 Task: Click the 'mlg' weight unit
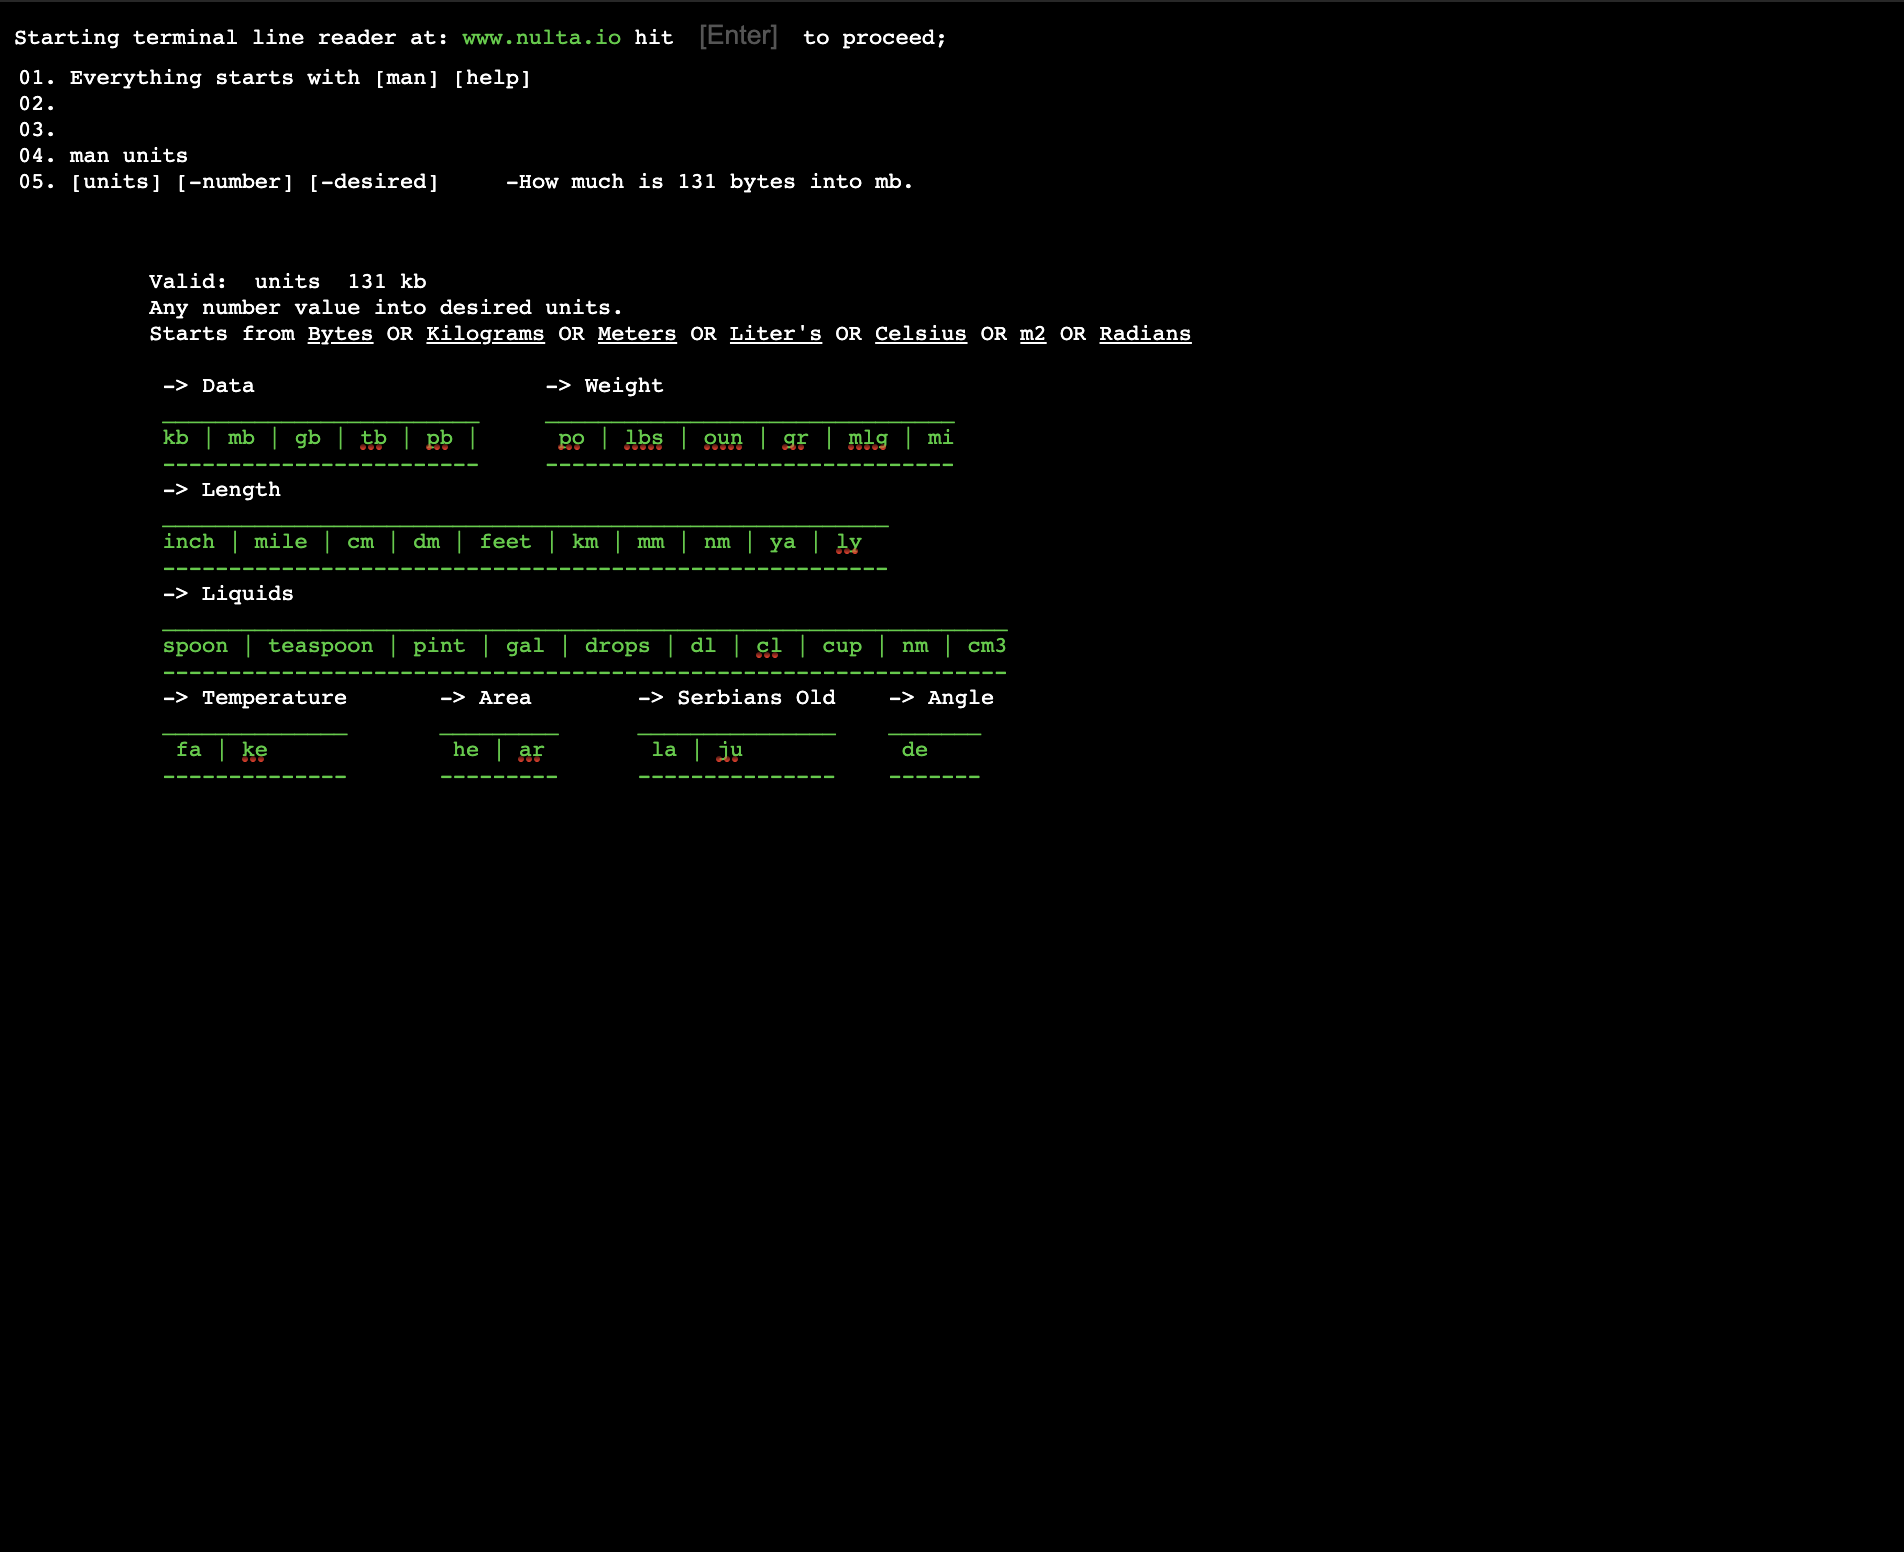(x=868, y=438)
